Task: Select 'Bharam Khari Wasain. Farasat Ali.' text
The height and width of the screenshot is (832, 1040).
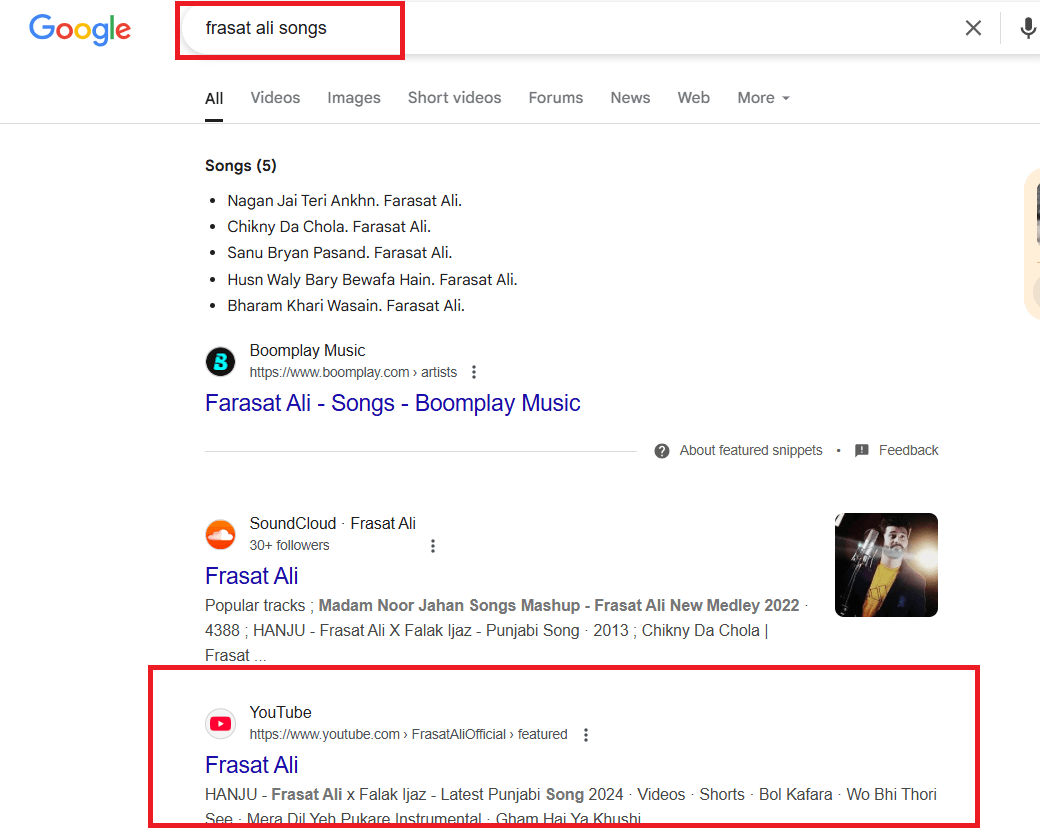Action: pyautogui.click(x=346, y=306)
